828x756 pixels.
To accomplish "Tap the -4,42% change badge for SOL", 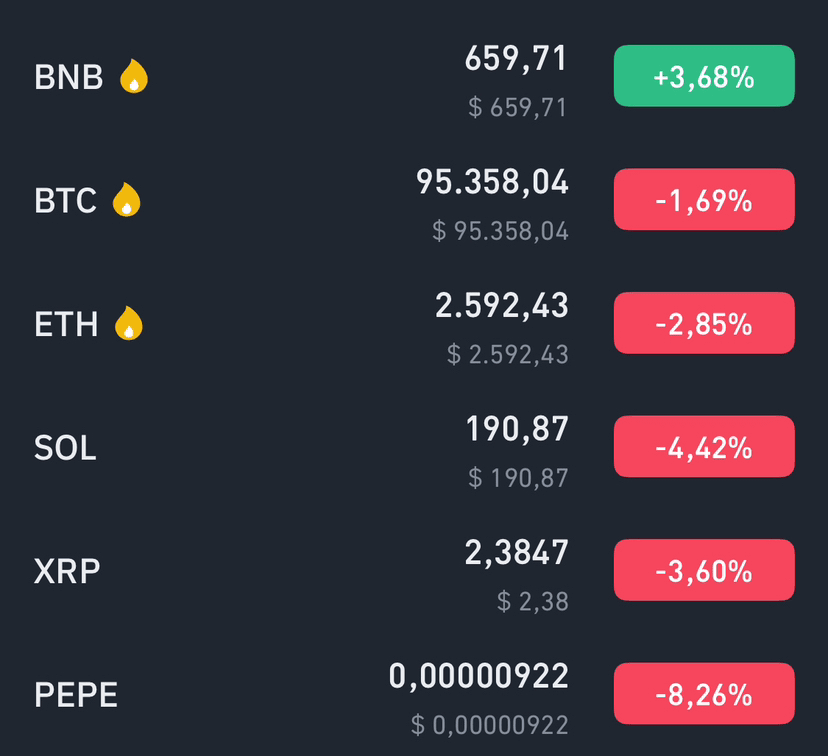I will click(704, 447).
